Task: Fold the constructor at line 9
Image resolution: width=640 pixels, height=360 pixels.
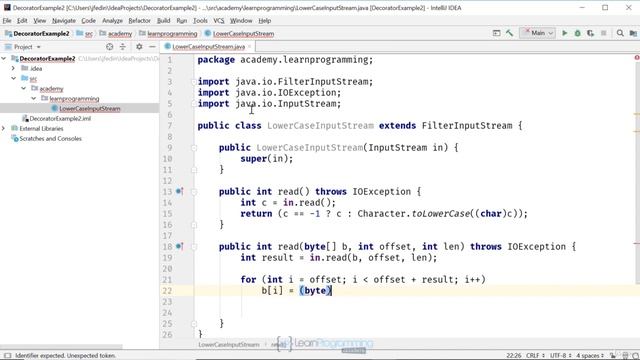Action: click(194, 148)
